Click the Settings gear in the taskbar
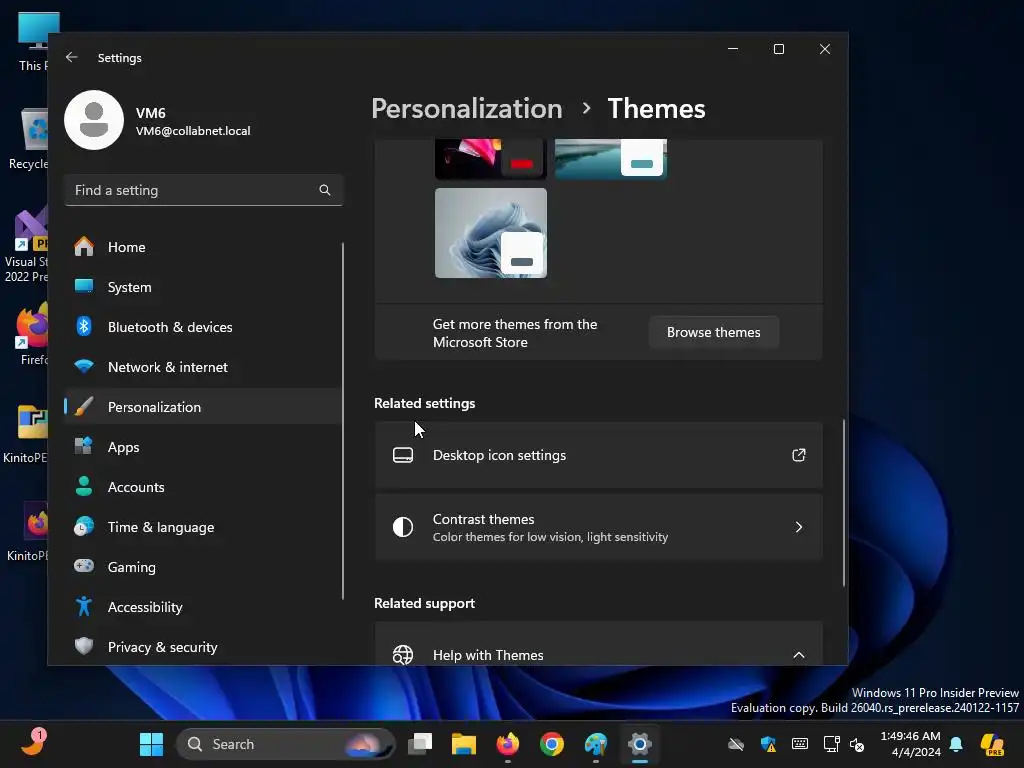Screen dimensions: 1024x768 (x=639, y=744)
